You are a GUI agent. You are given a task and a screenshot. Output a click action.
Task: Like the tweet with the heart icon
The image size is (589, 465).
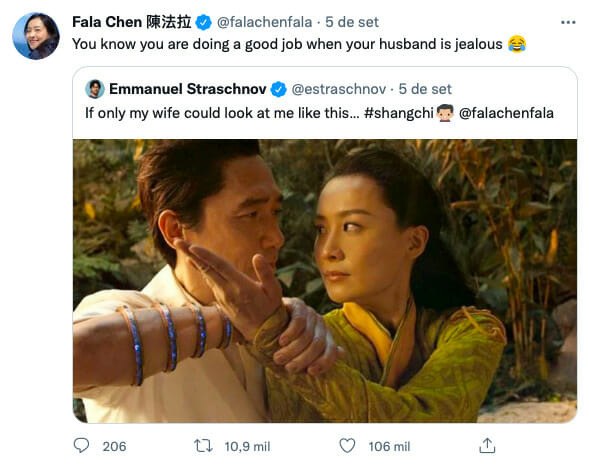tap(347, 446)
